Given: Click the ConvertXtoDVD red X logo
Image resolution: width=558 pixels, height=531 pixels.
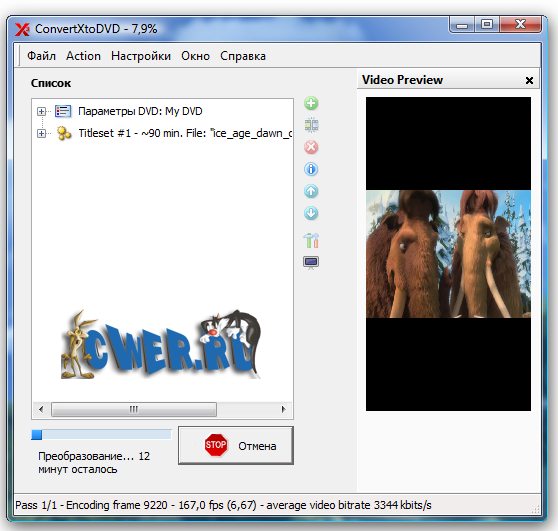Looking at the screenshot, I should coord(22,29).
